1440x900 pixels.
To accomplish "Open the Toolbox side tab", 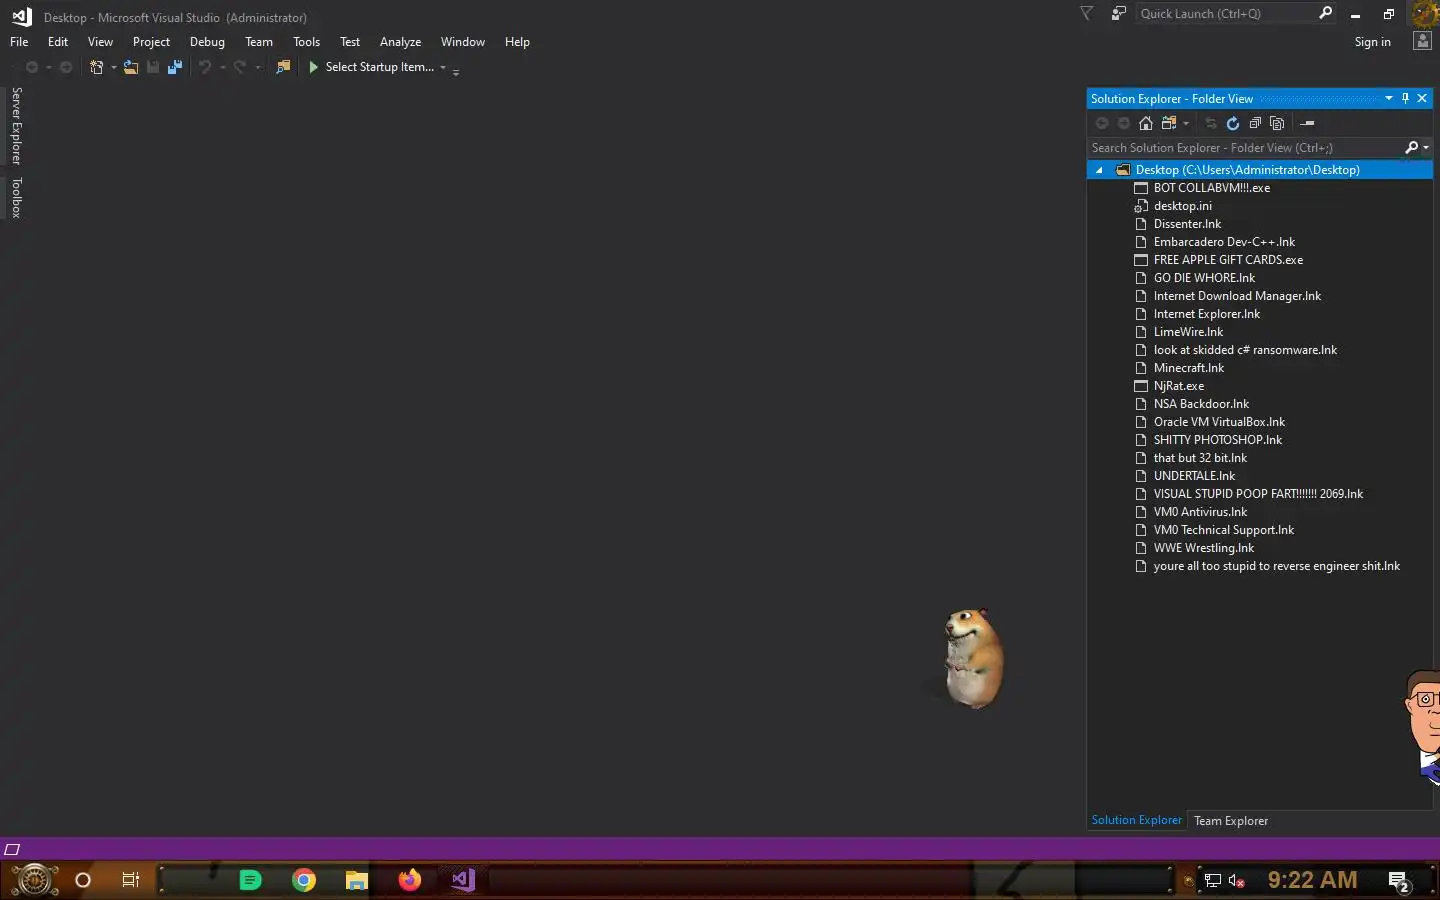I will (x=16, y=198).
